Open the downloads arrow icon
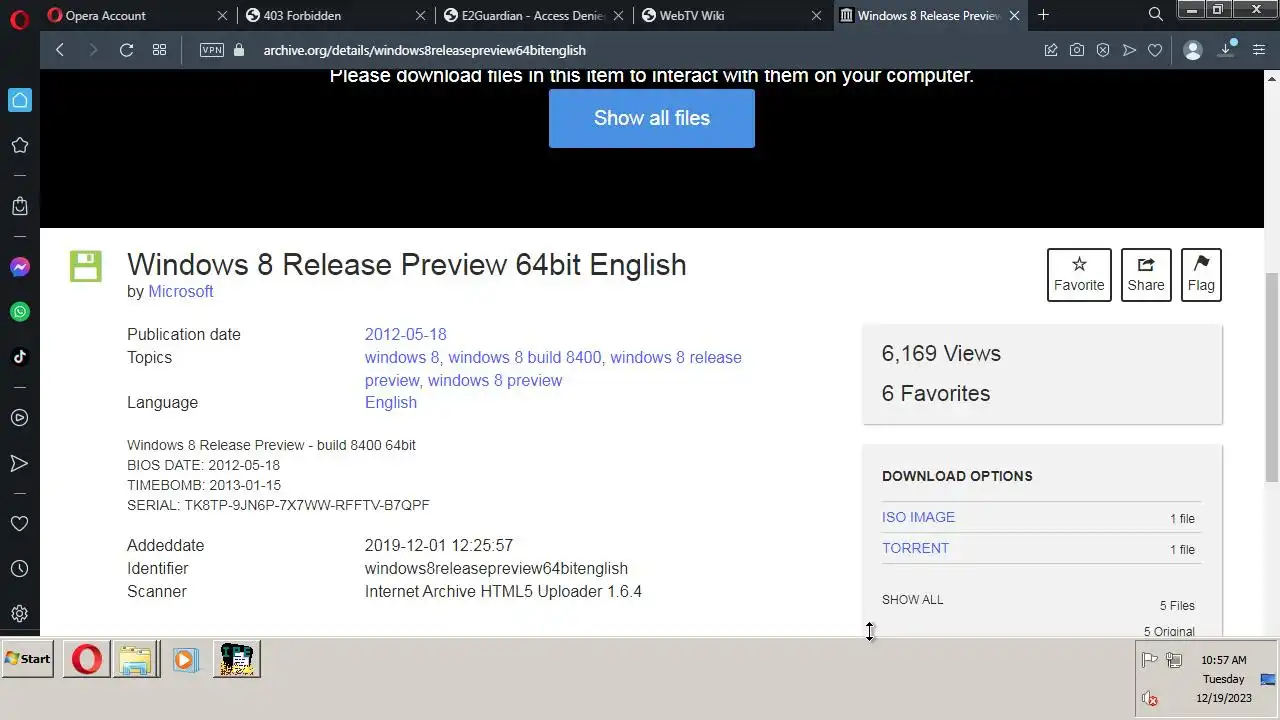 (1227, 50)
